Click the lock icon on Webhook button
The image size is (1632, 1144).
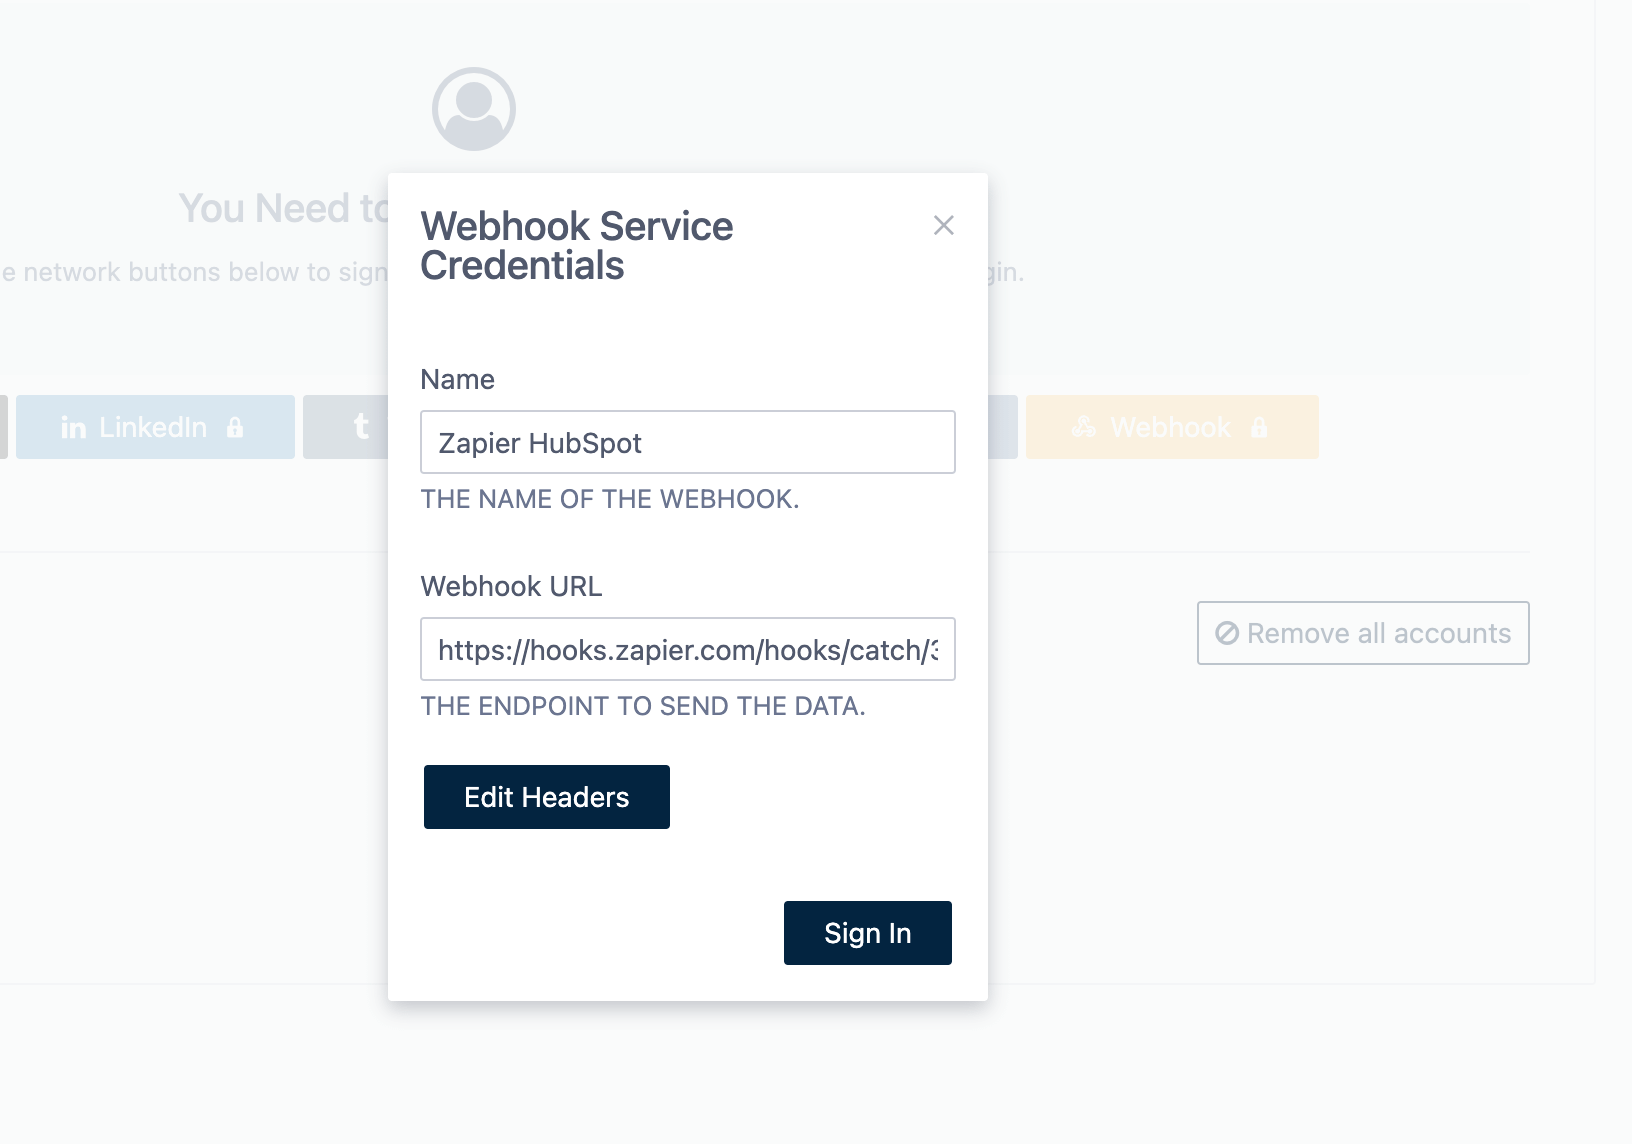pyautogui.click(x=1259, y=428)
